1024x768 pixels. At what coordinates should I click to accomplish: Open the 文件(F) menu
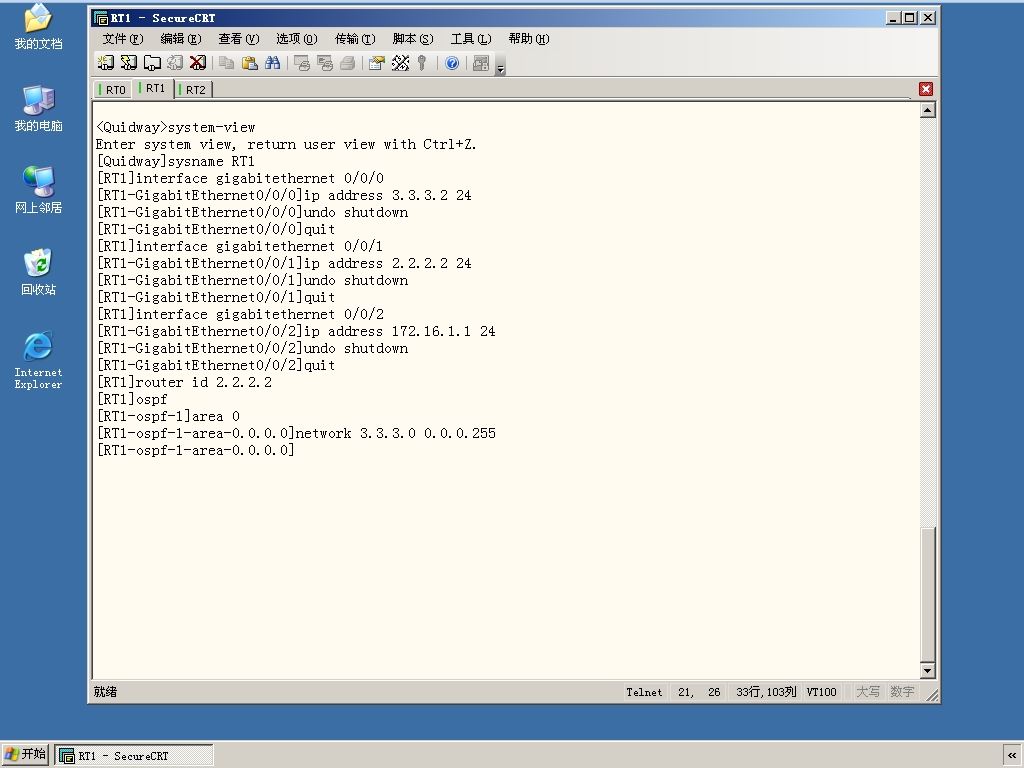123,39
